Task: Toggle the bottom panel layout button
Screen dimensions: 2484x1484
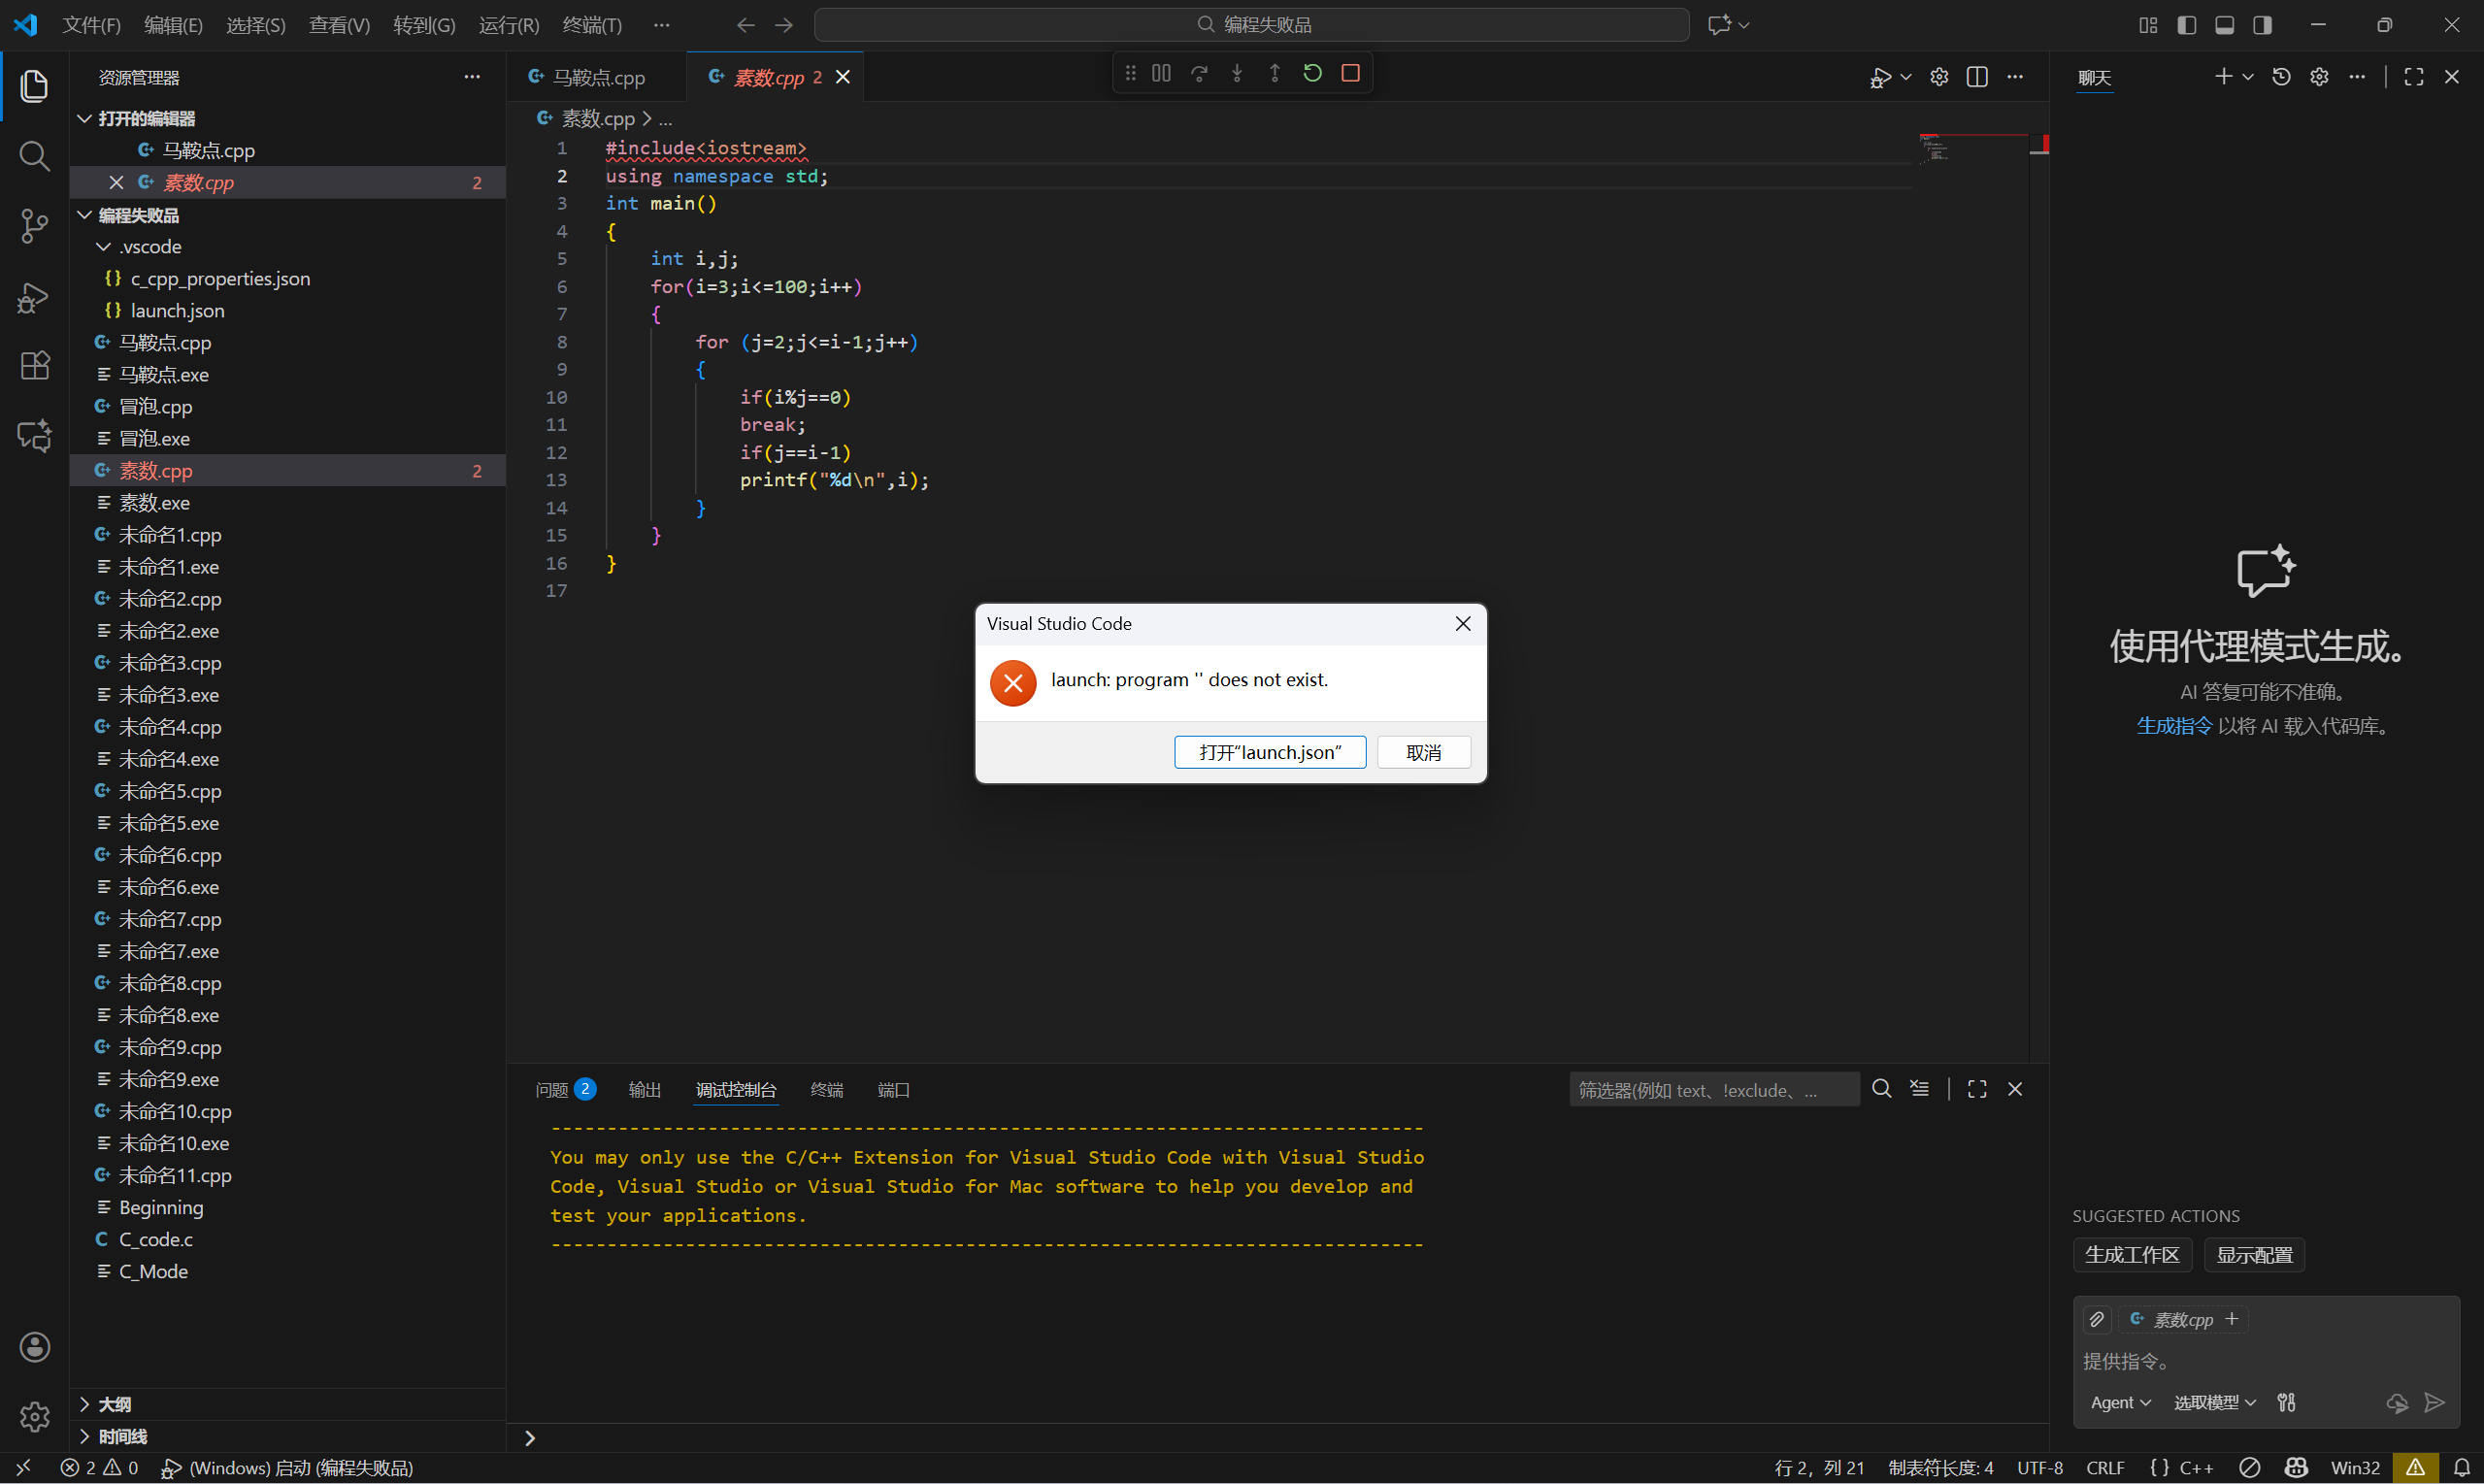Action: click(x=2224, y=25)
